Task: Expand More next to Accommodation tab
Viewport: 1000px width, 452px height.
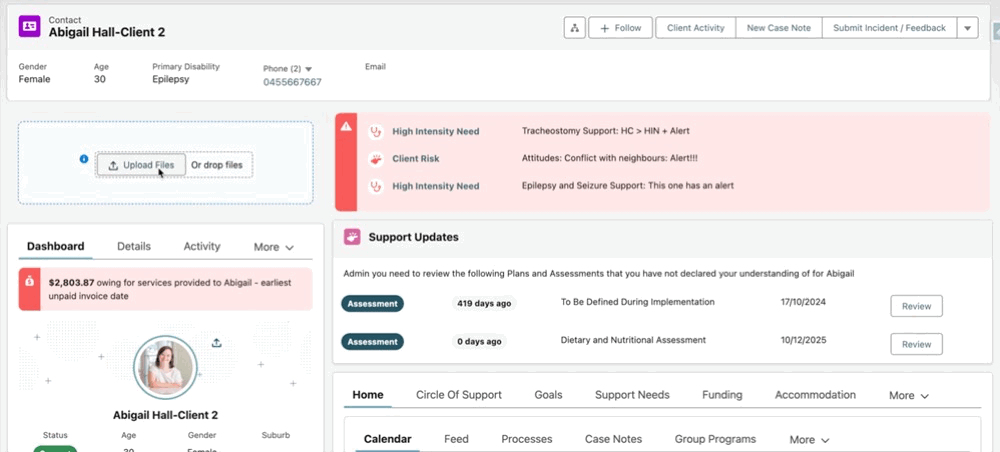Action: [x=909, y=395]
